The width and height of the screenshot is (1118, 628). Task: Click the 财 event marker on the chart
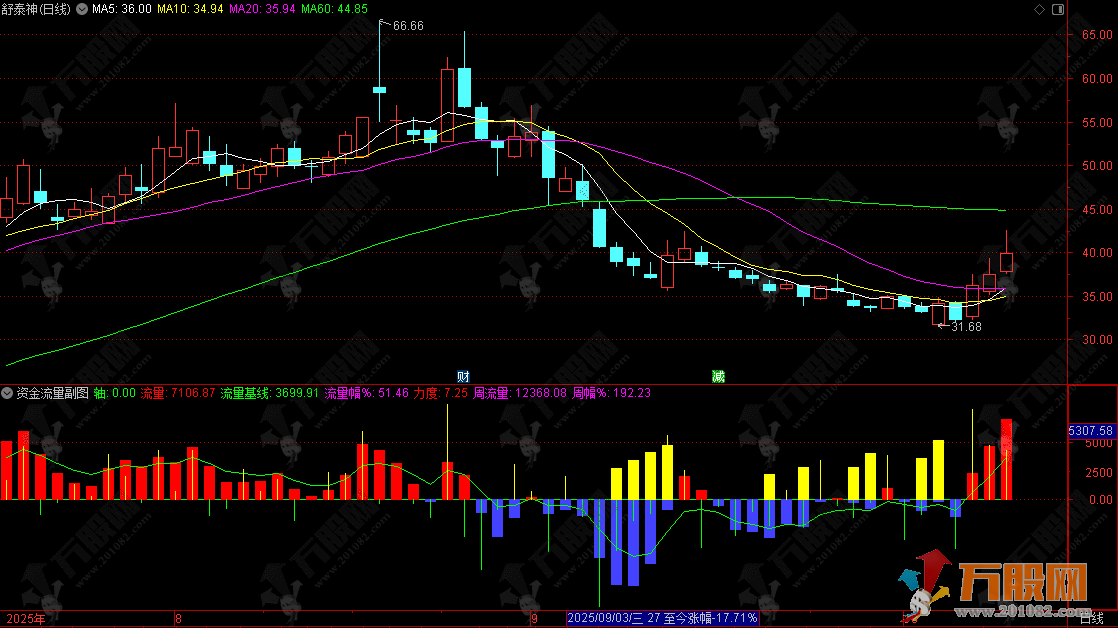click(x=463, y=376)
